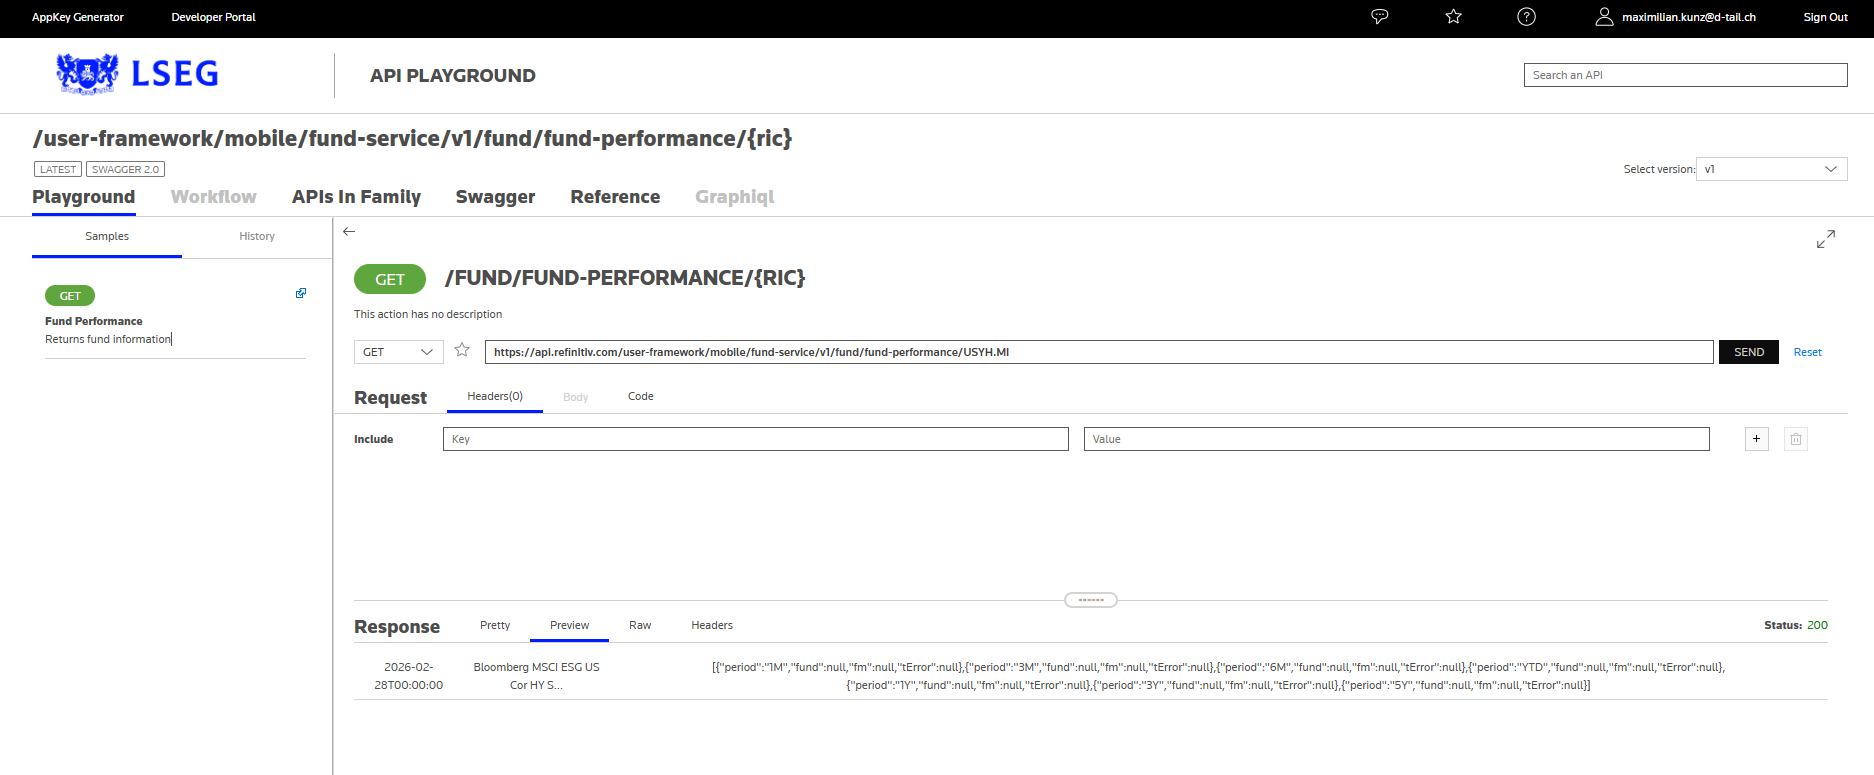This screenshot has width=1874, height=775.
Task: Click the maximilian.kunz@d-tail.ch account name
Action: click(x=1689, y=17)
